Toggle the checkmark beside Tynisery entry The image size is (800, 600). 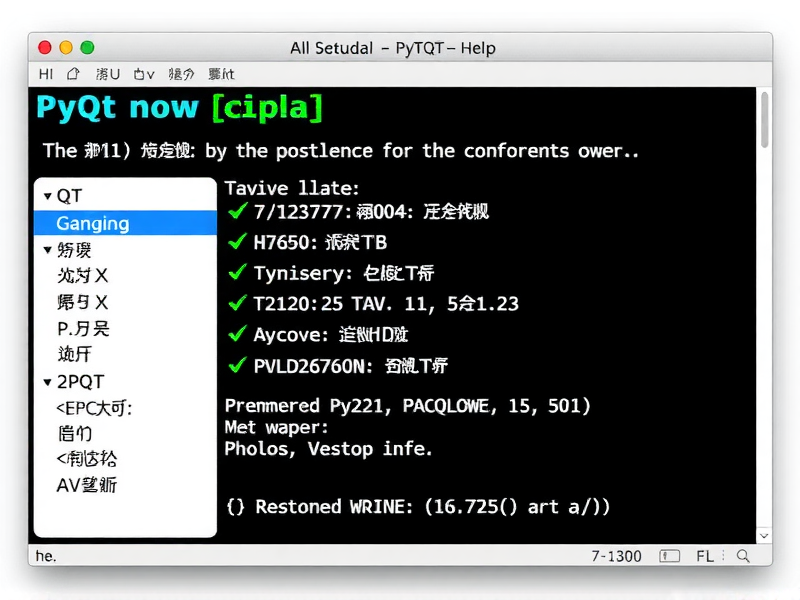coord(237,273)
